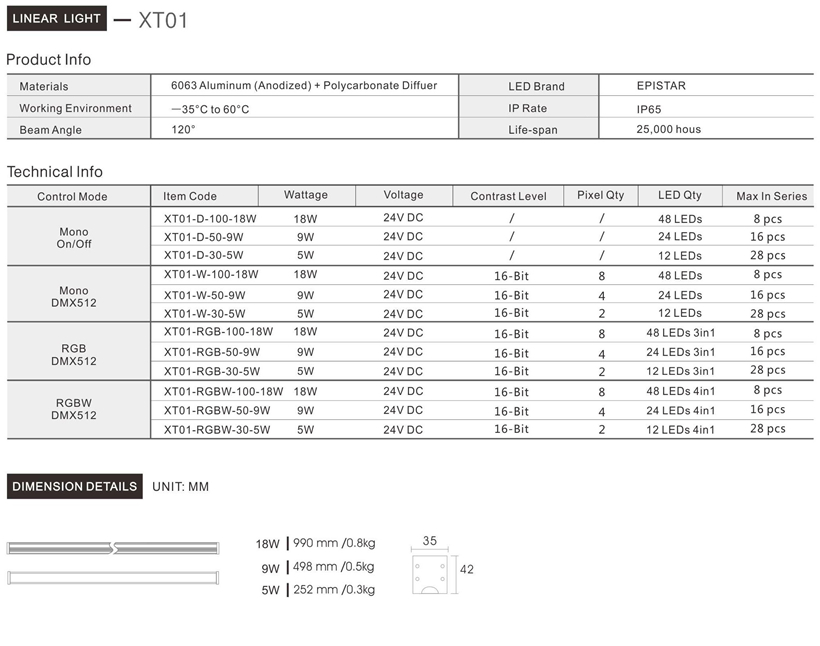Viewport: 820px width, 646px height.
Task: Click the lower linear light illustration
Action: [112, 577]
